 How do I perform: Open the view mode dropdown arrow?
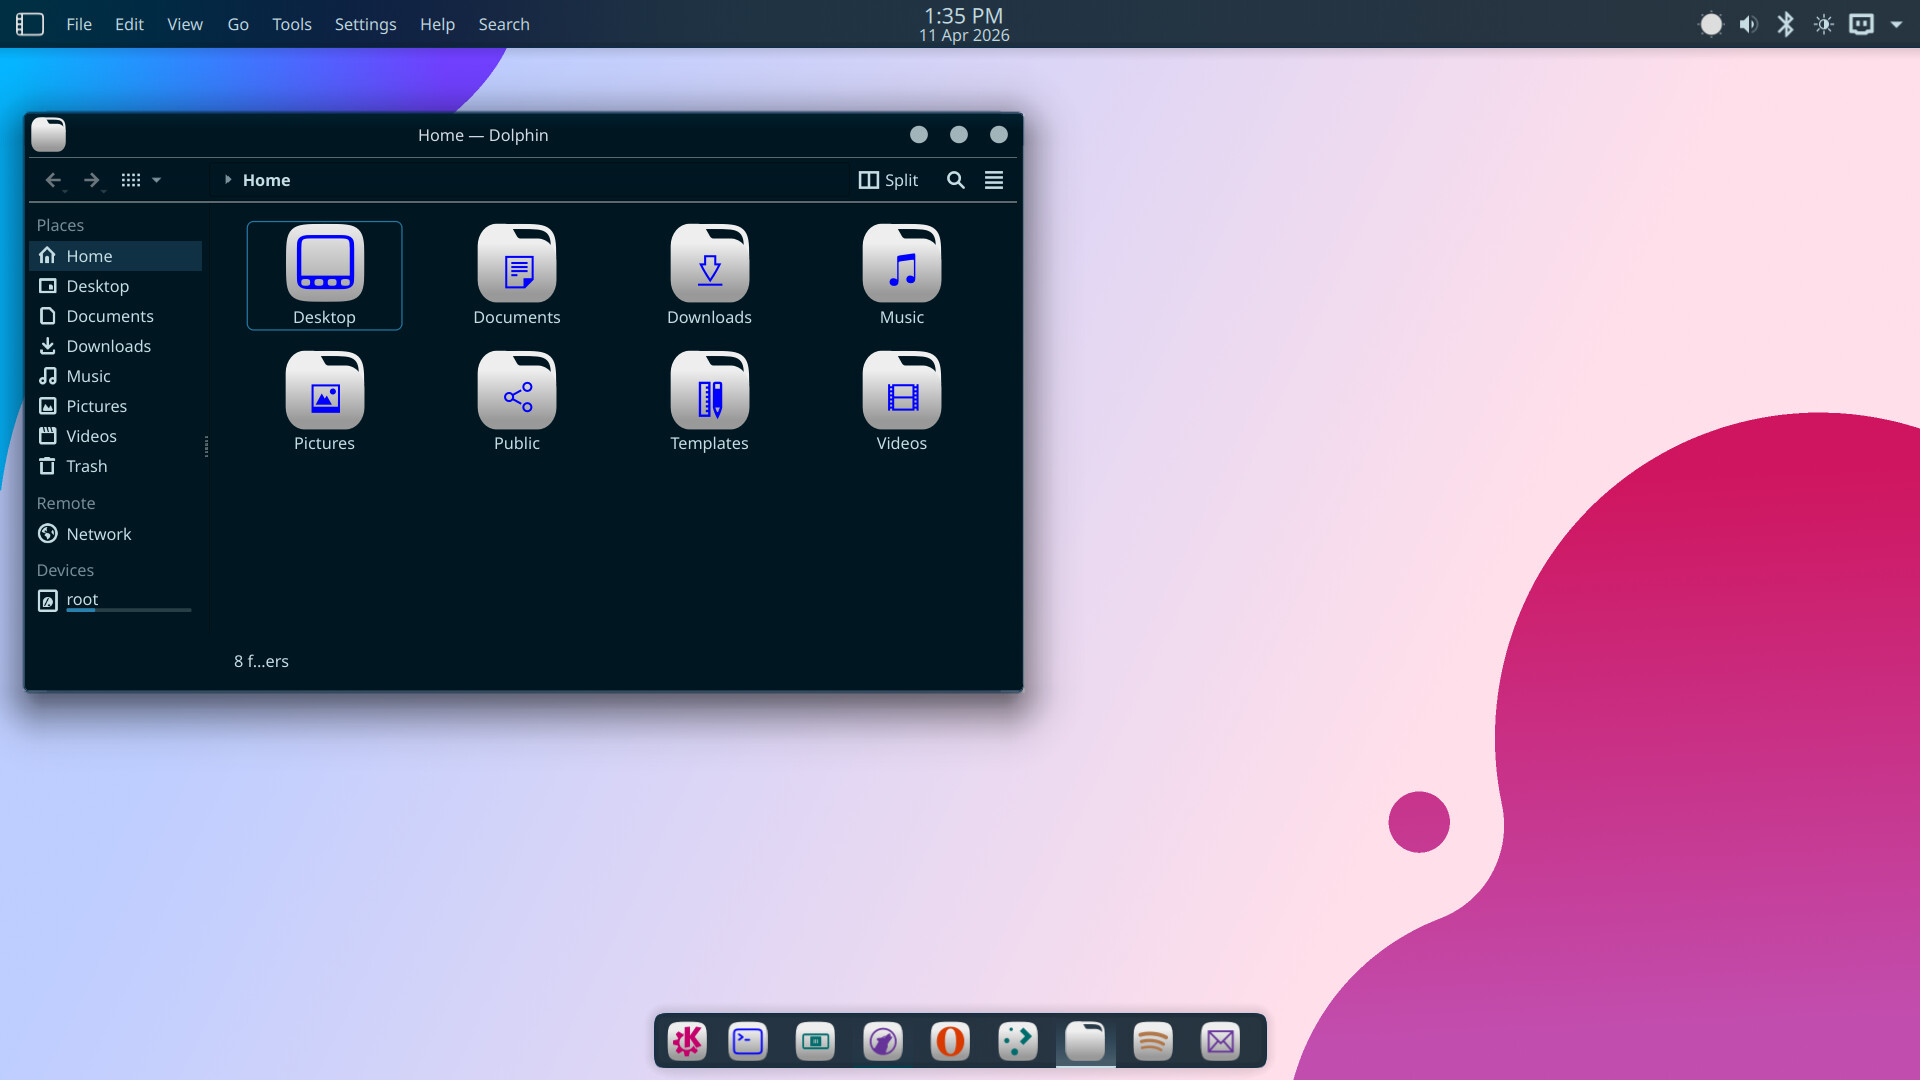click(156, 180)
